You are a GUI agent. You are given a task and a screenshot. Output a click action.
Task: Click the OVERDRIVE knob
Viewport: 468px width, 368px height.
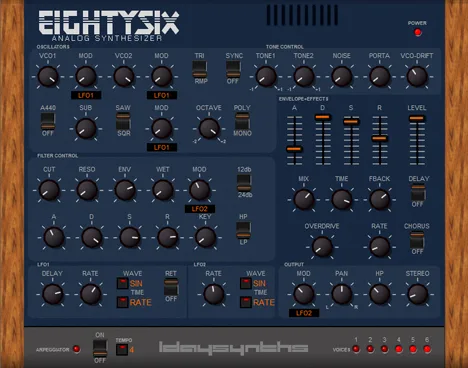(322, 247)
